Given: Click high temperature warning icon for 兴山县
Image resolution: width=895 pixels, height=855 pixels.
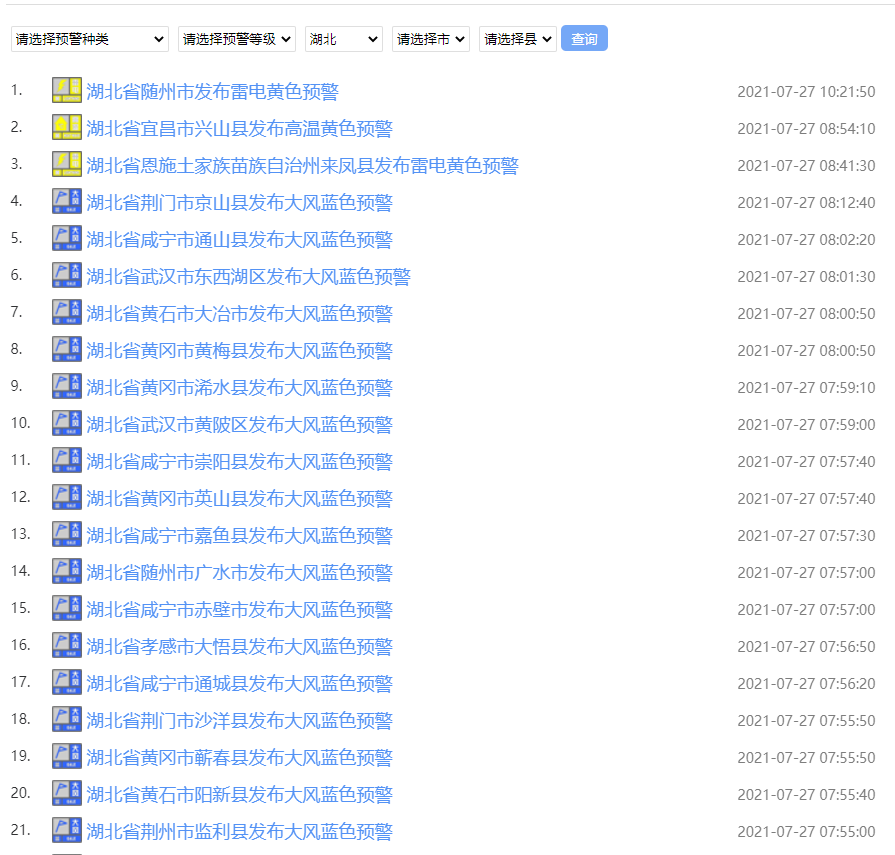Looking at the screenshot, I should coord(67,128).
